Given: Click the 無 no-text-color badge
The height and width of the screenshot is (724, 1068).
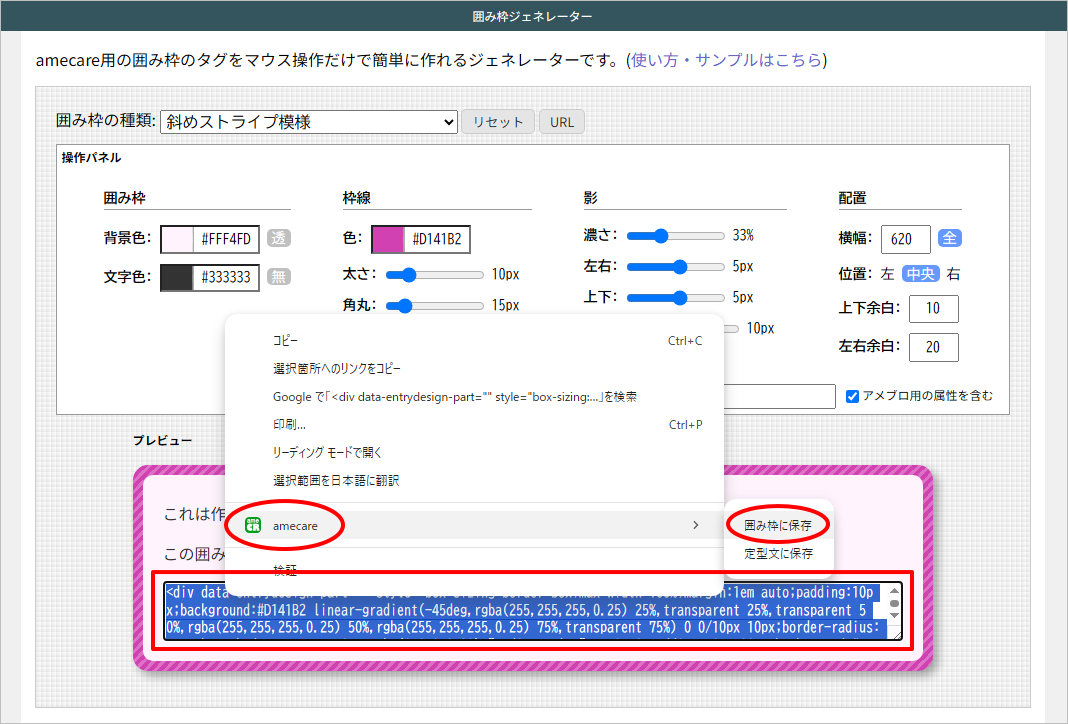Looking at the screenshot, I should 279,276.
